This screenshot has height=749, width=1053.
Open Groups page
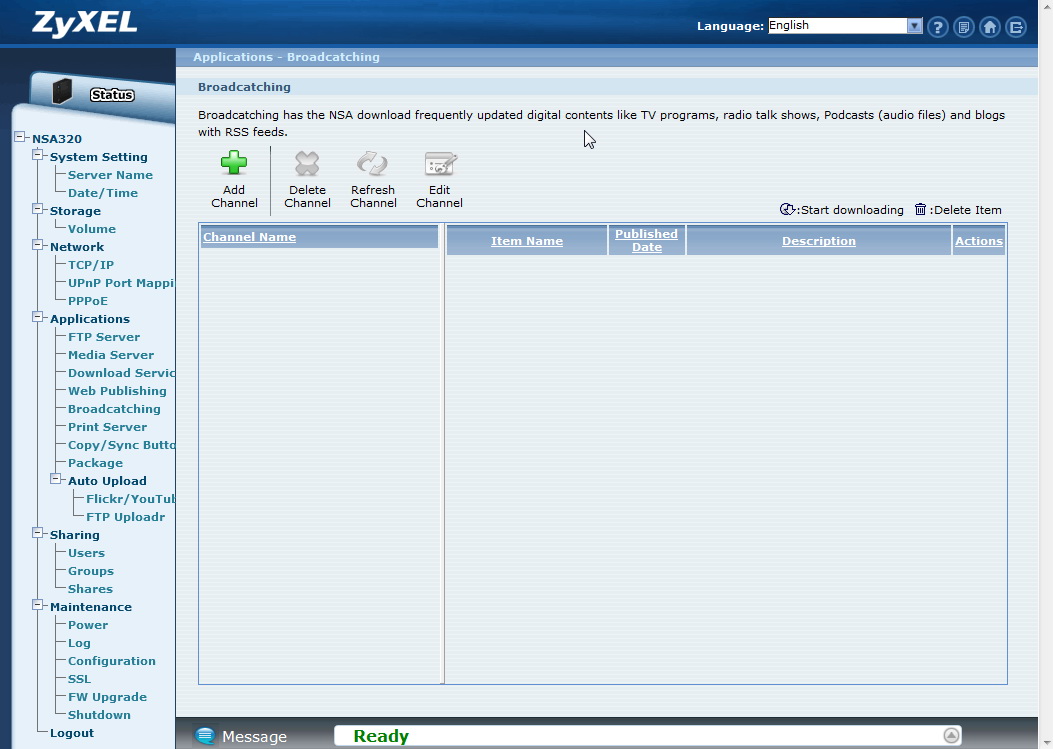[x=91, y=571]
